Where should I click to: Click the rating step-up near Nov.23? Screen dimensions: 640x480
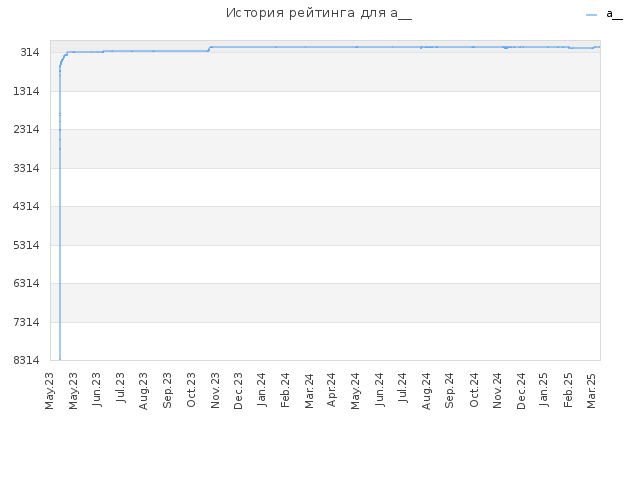coord(209,49)
